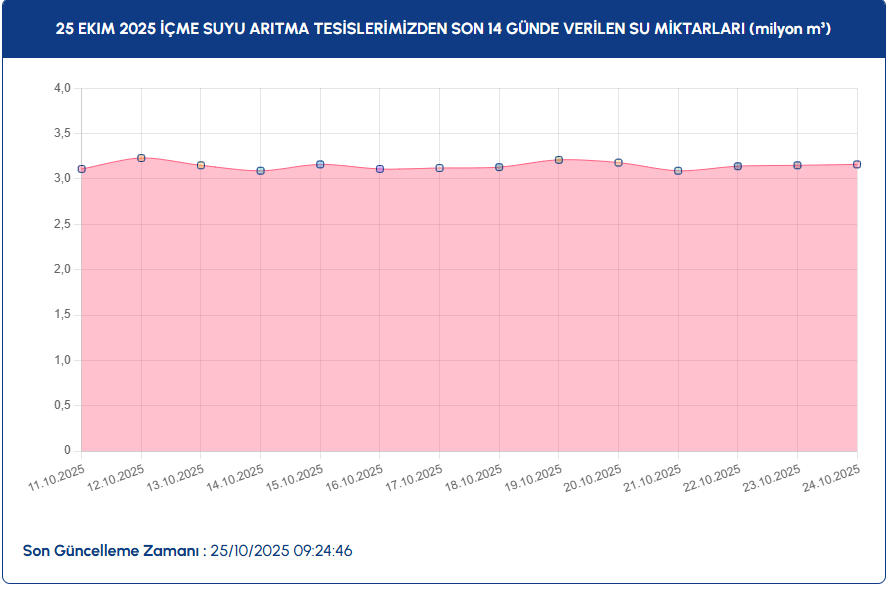Screen dimensions: 888x589
Task: Click the 2,0 y-axis value label
Action: 62,269
